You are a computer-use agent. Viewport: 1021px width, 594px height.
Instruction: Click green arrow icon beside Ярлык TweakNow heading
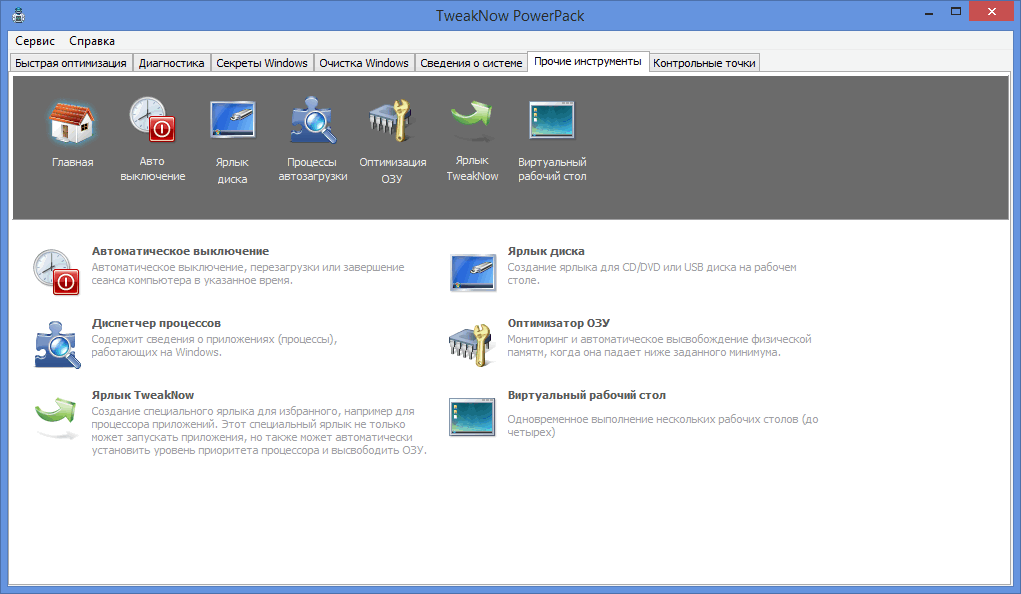tap(56, 417)
